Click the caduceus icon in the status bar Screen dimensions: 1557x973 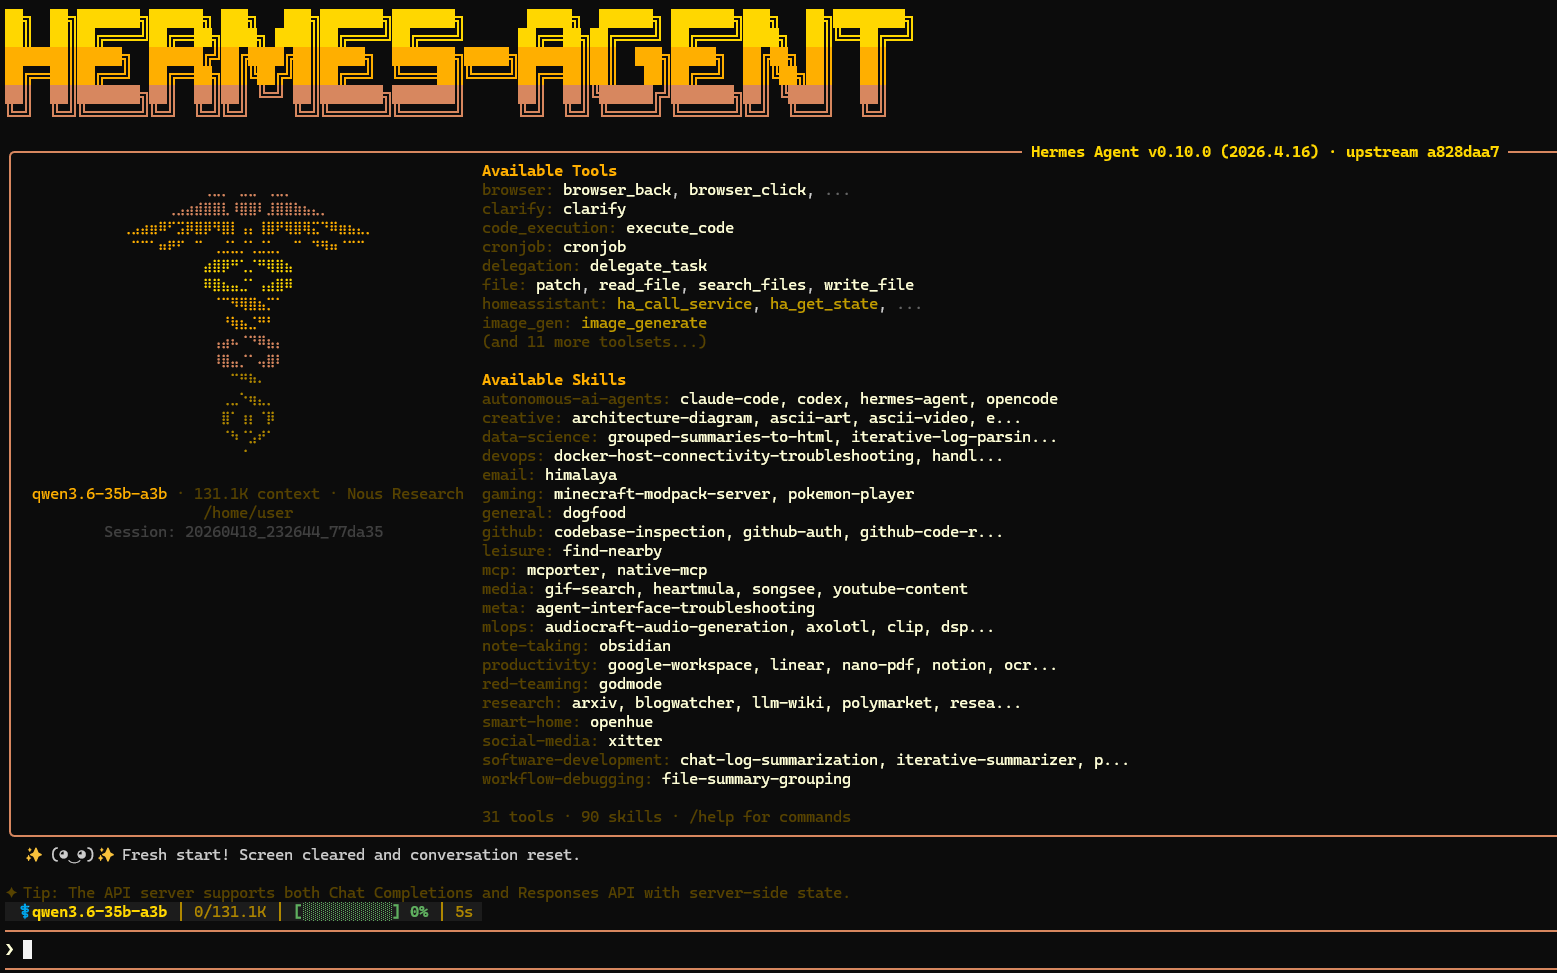25,912
